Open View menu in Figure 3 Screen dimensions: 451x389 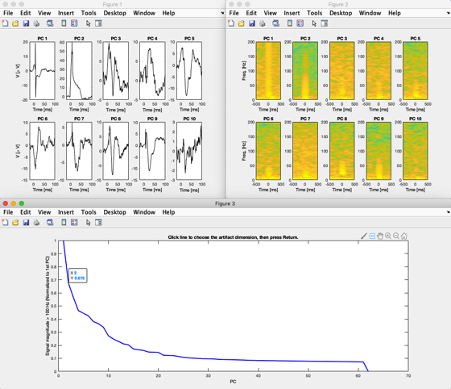[x=44, y=212]
